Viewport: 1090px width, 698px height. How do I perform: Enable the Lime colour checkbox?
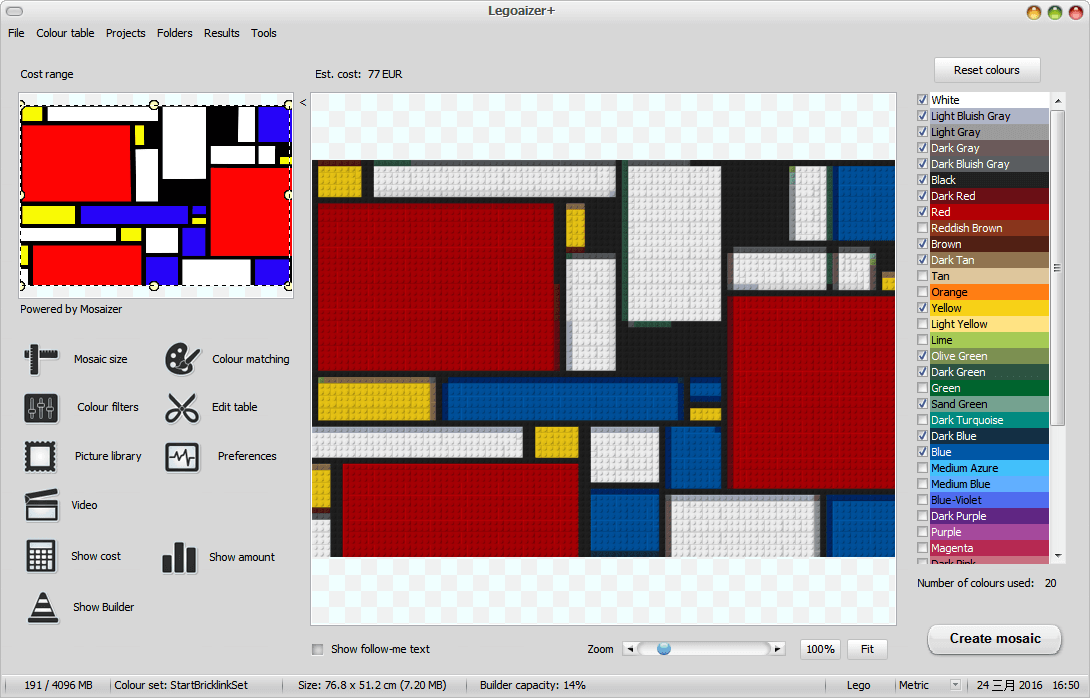click(x=922, y=340)
